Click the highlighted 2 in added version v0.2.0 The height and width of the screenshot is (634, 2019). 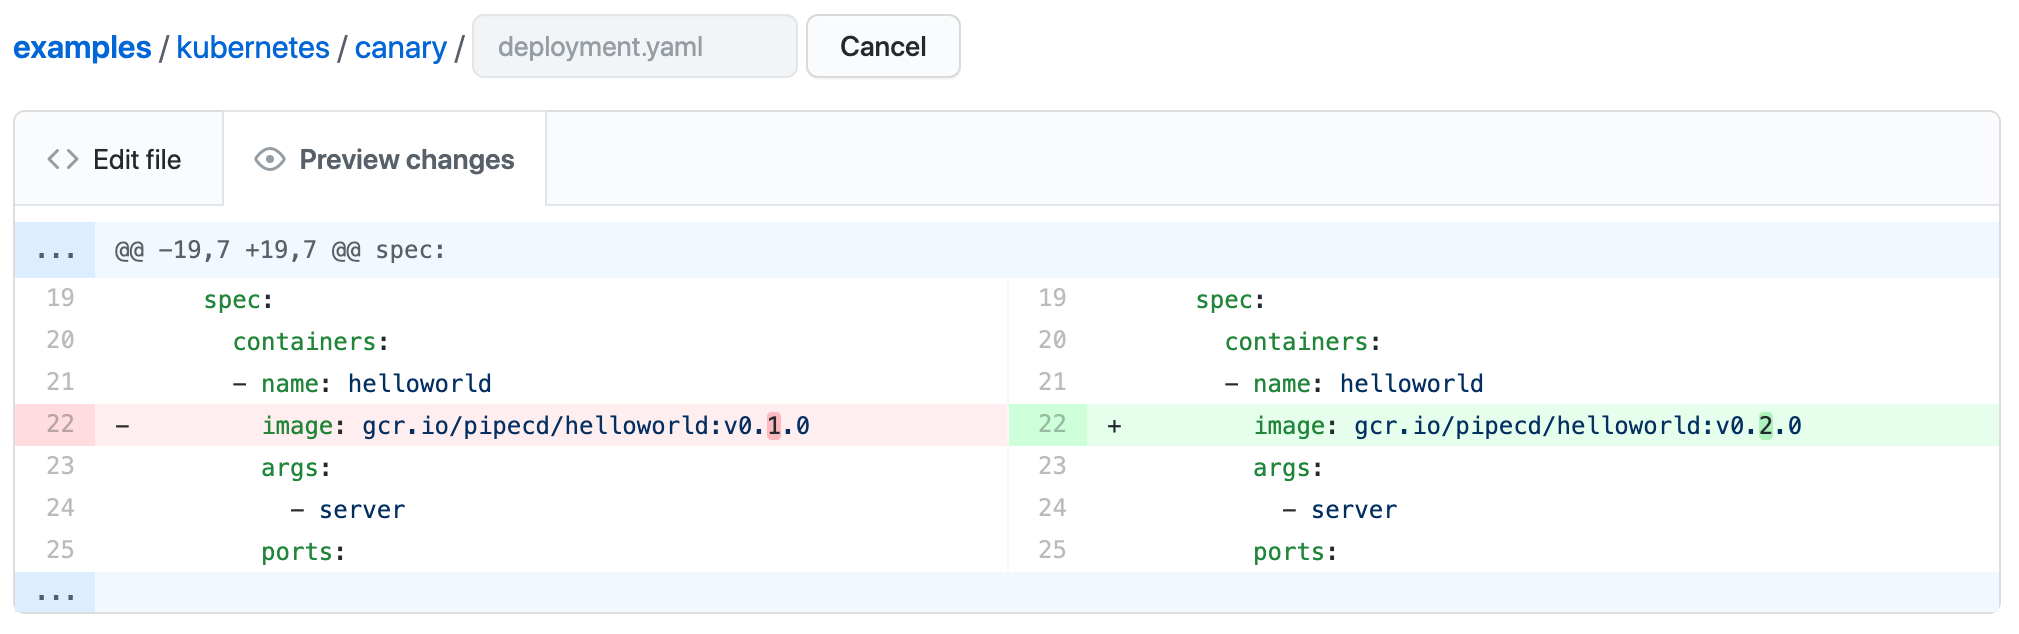tap(1765, 426)
